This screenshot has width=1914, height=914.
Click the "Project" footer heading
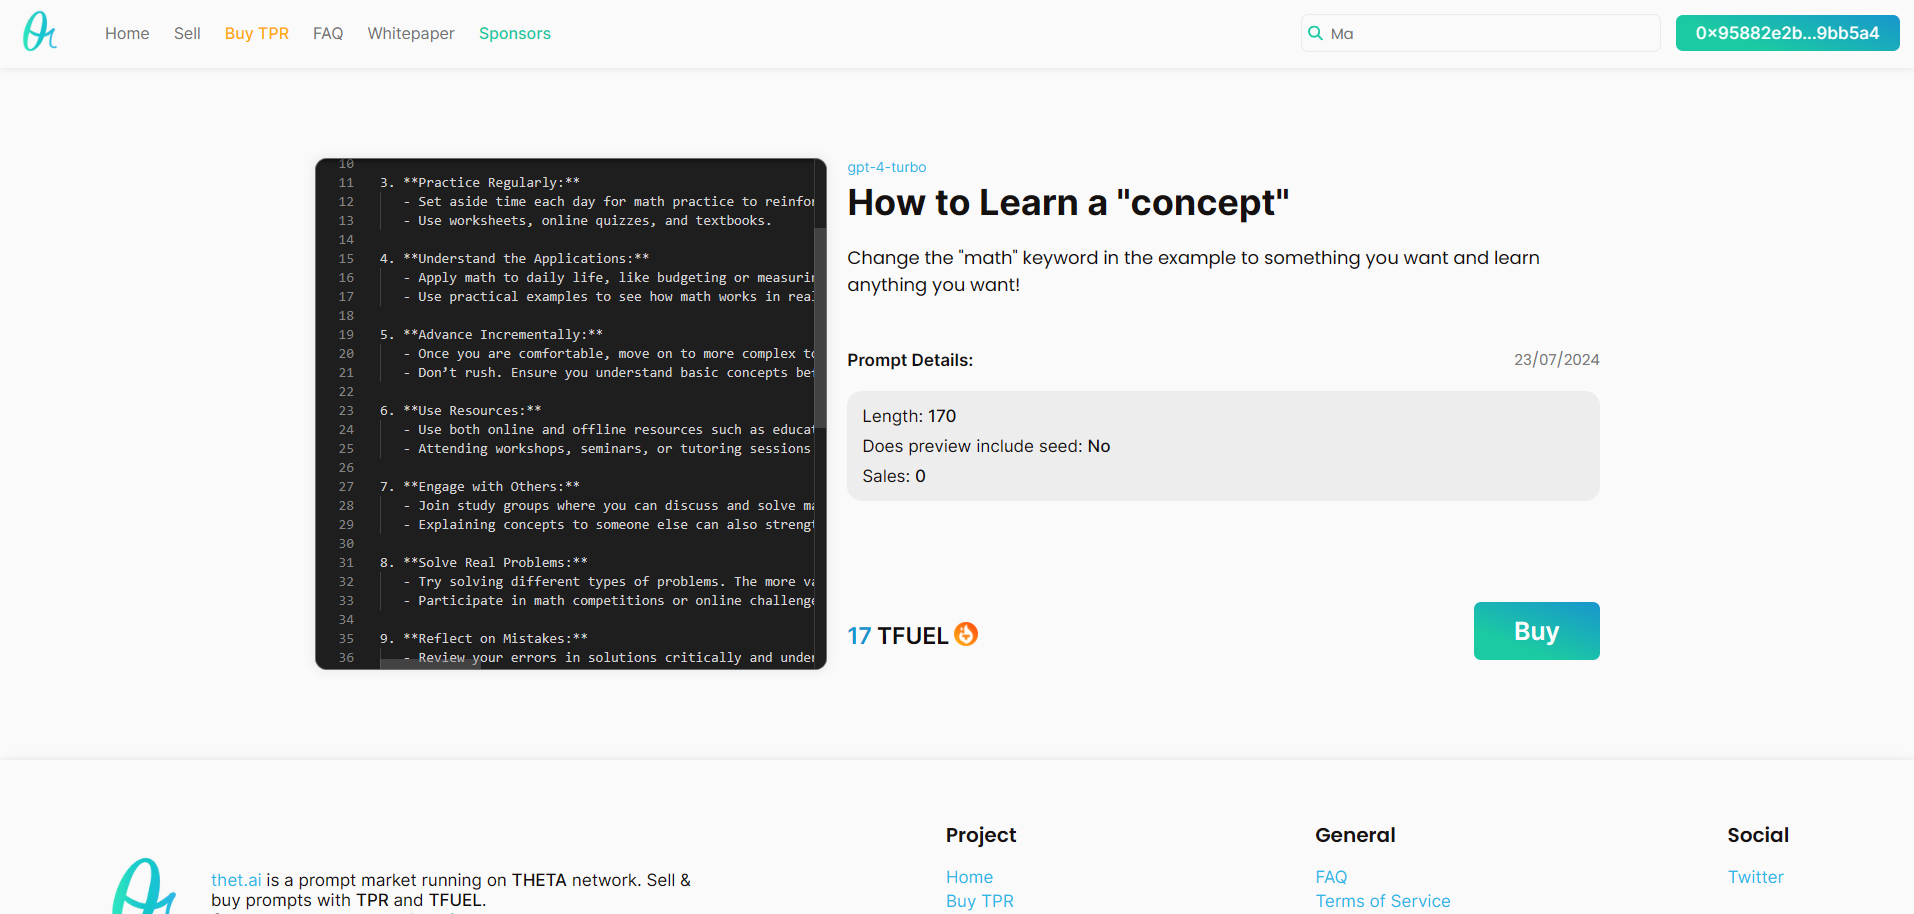[x=981, y=835]
